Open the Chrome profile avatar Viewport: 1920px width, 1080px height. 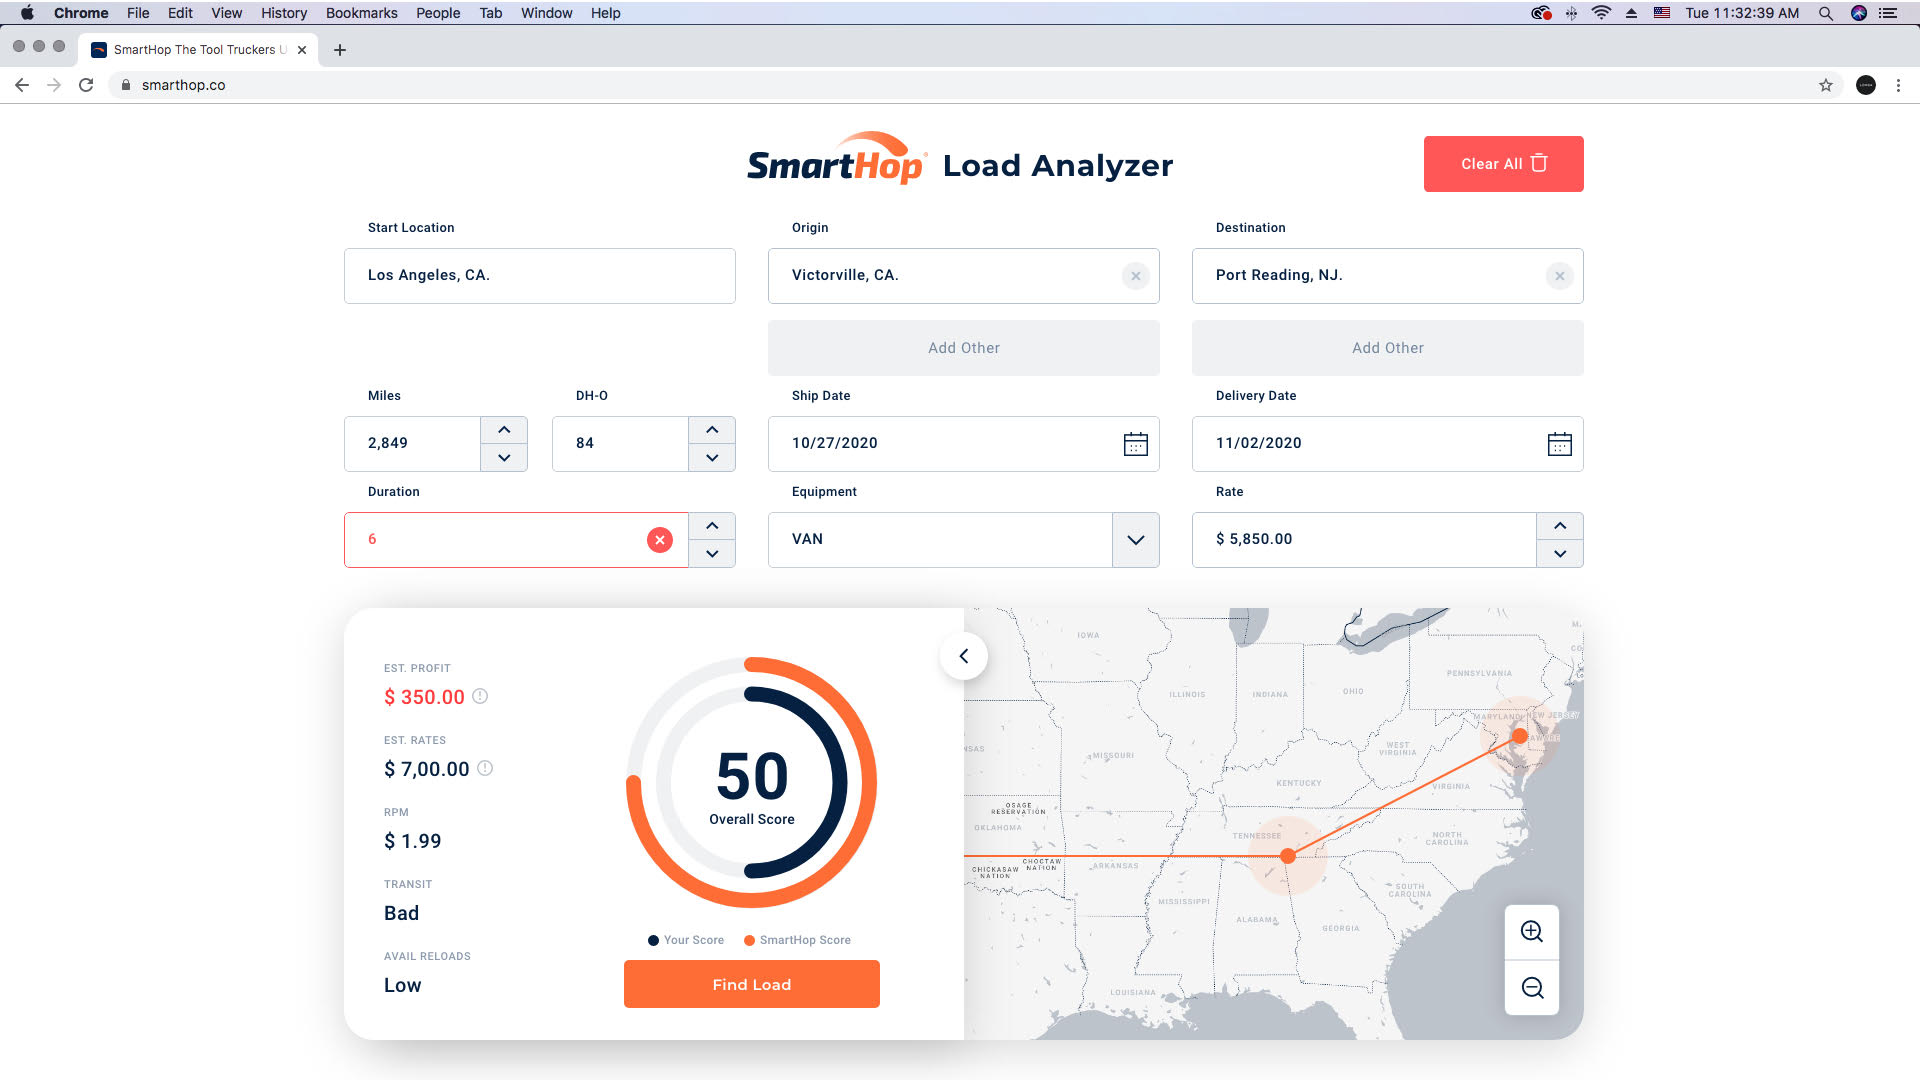[x=1865, y=85]
